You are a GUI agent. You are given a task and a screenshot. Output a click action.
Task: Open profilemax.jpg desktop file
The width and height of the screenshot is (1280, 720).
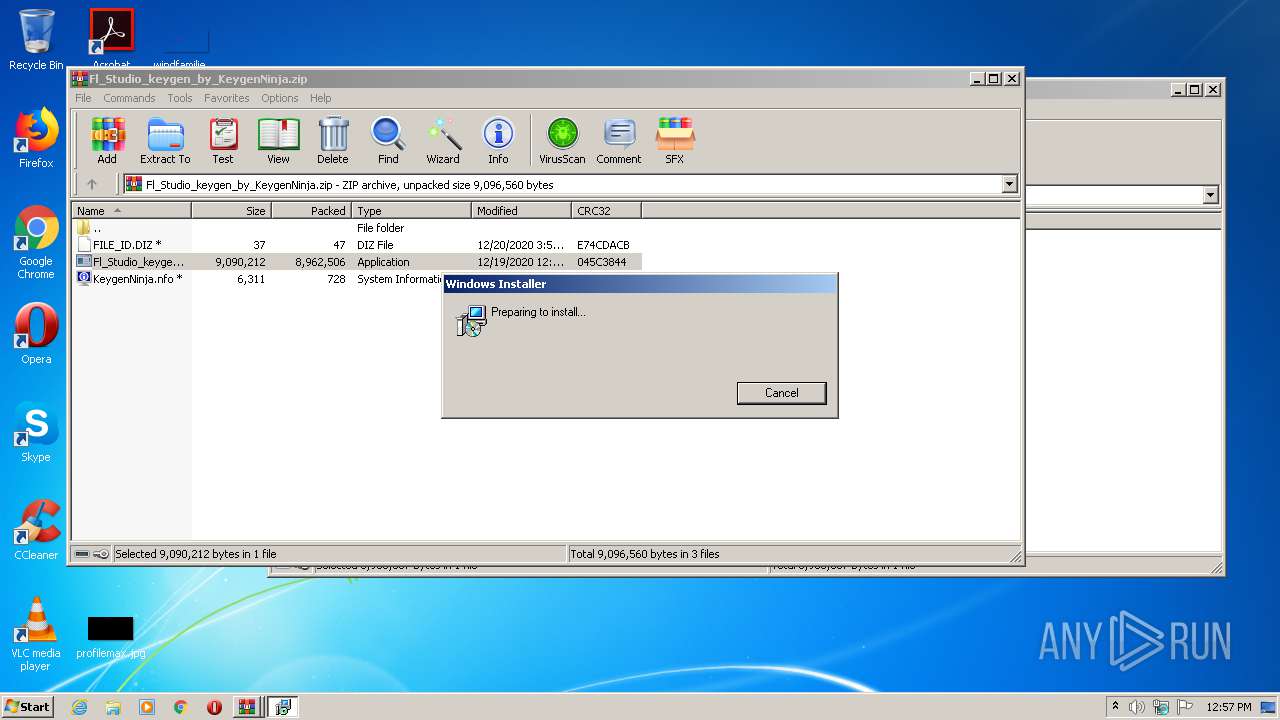[x=110, y=637]
